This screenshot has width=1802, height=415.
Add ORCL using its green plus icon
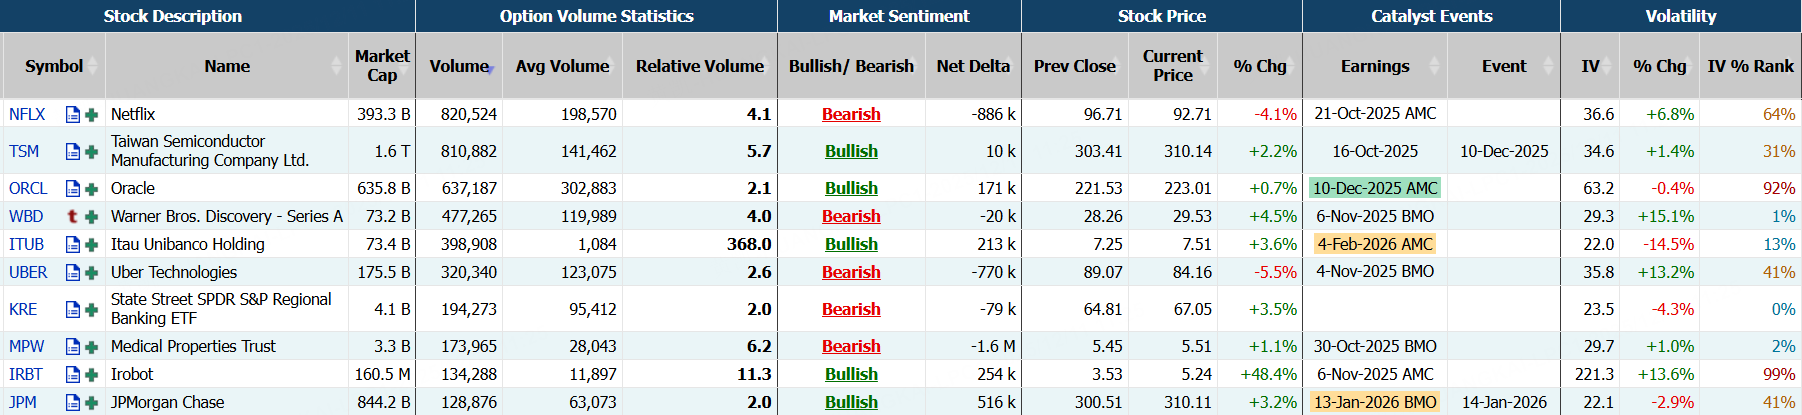click(91, 189)
